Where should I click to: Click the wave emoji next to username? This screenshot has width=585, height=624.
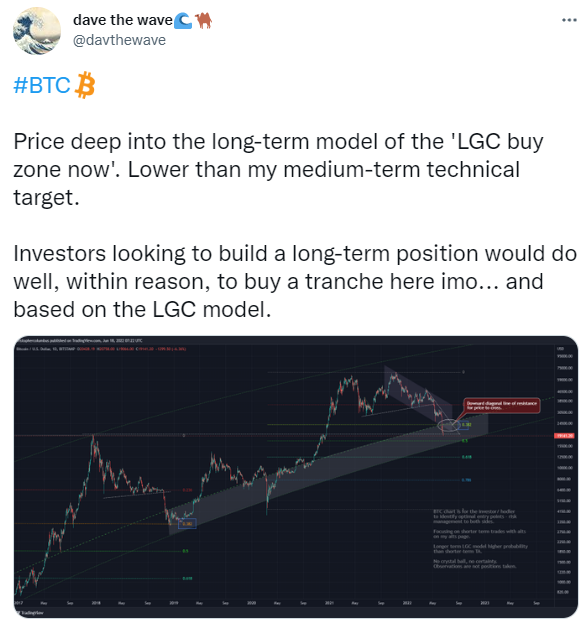(183, 20)
